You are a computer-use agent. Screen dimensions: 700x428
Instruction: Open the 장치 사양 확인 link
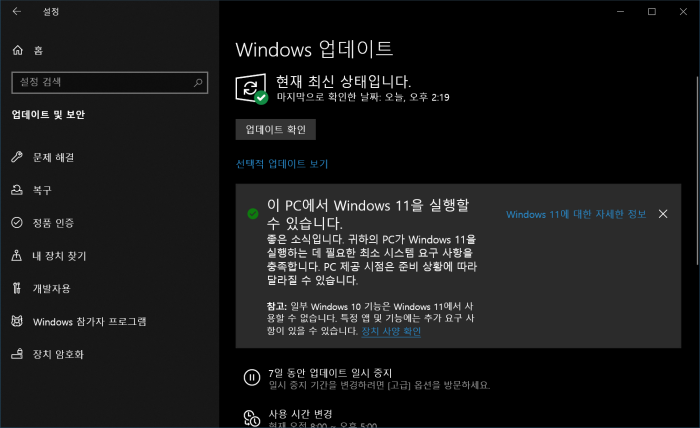[391, 331]
